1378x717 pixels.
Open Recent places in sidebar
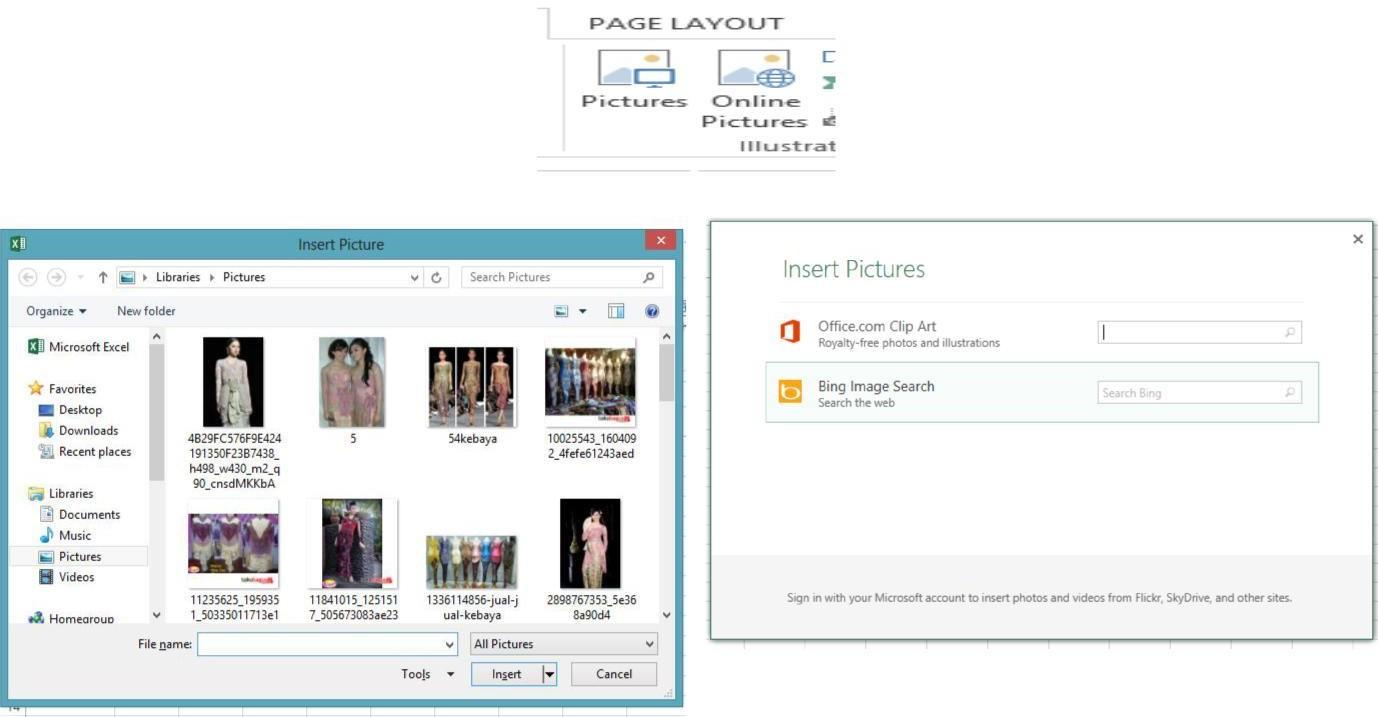(85, 452)
